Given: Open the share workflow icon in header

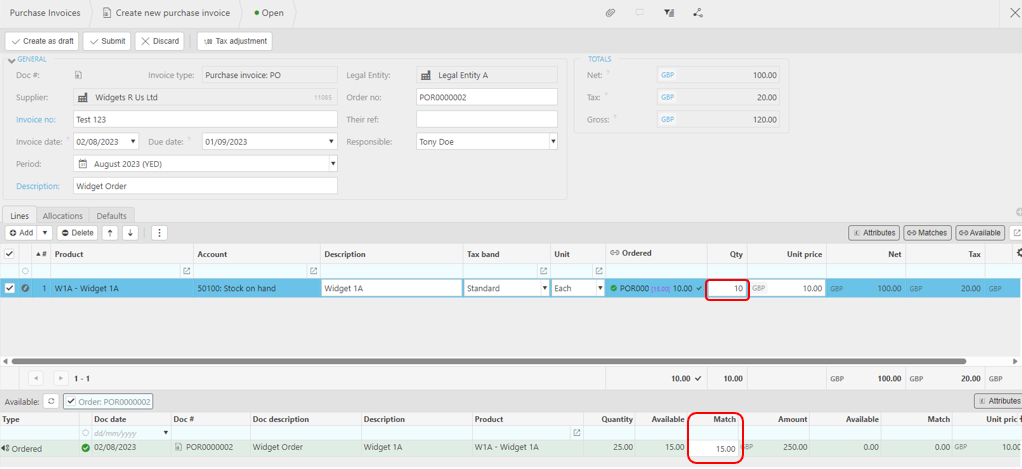Looking at the screenshot, I should [698, 12].
